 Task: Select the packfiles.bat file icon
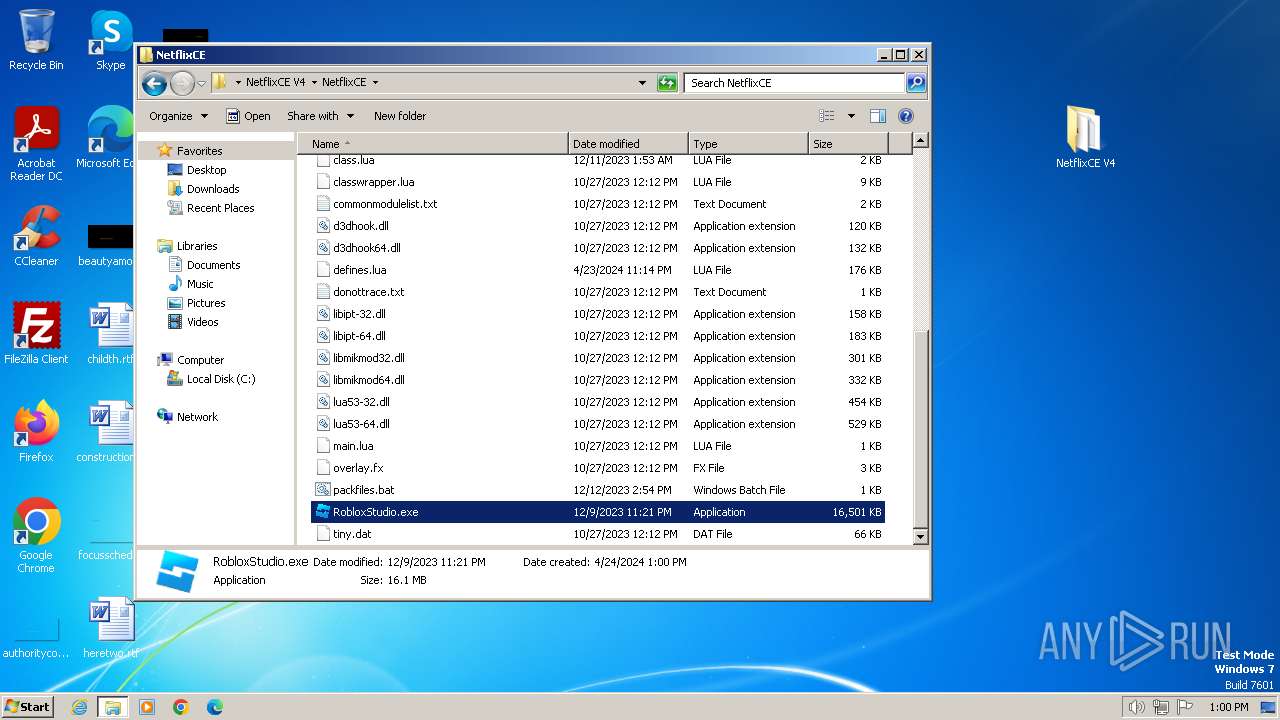pyautogui.click(x=323, y=490)
